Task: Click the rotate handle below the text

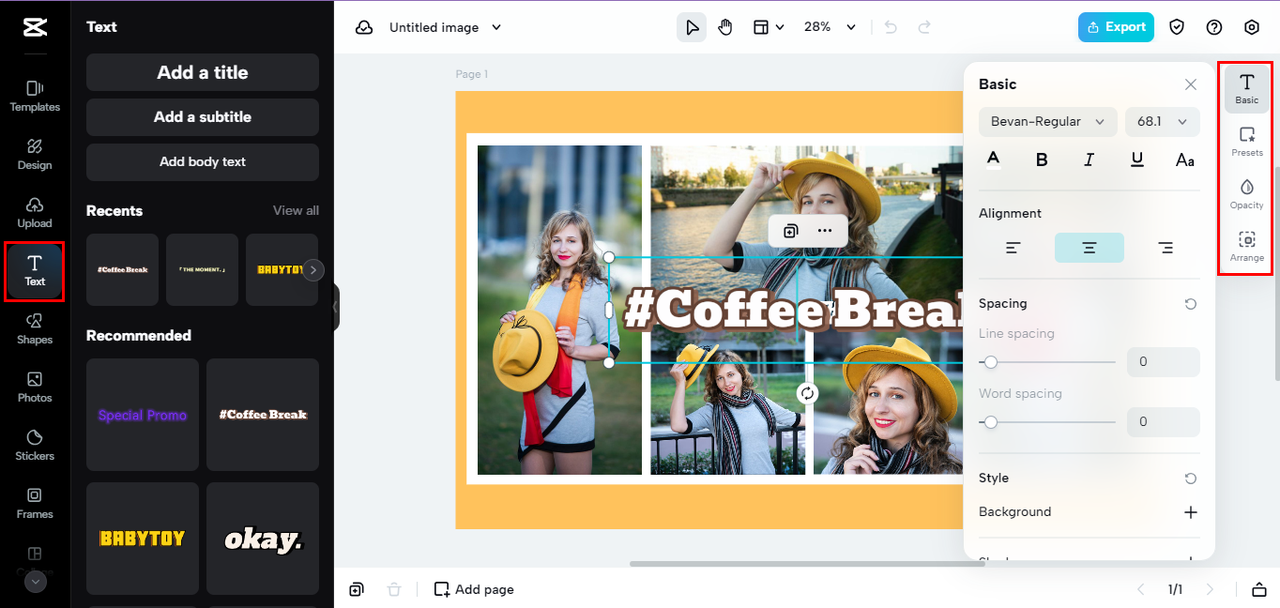Action: (x=807, y=393)
